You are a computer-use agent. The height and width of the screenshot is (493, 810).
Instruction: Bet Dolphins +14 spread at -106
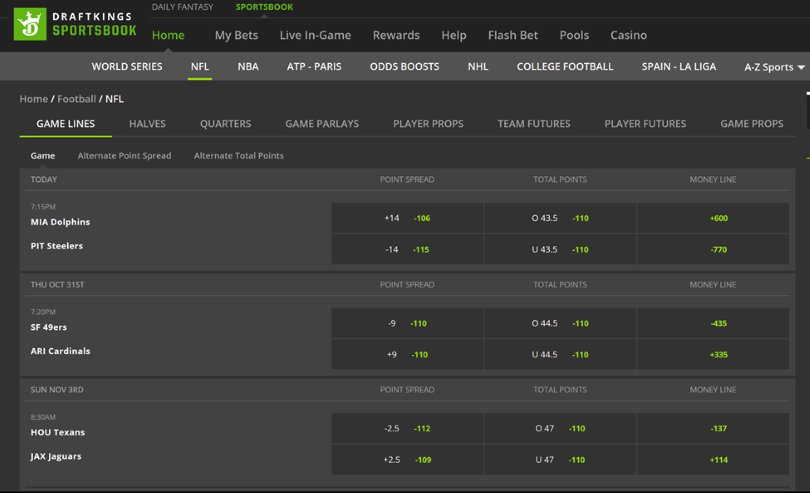click(x=407, y=218)
